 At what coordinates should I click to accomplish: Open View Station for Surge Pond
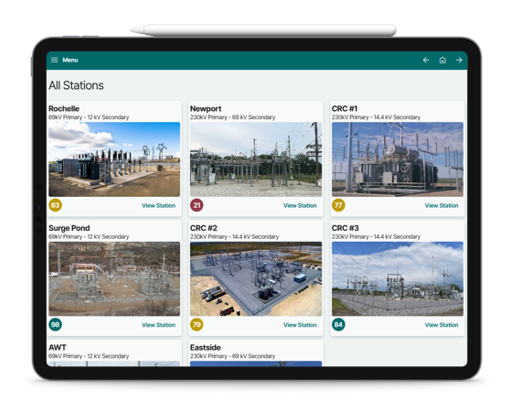[x=159, y=325]
